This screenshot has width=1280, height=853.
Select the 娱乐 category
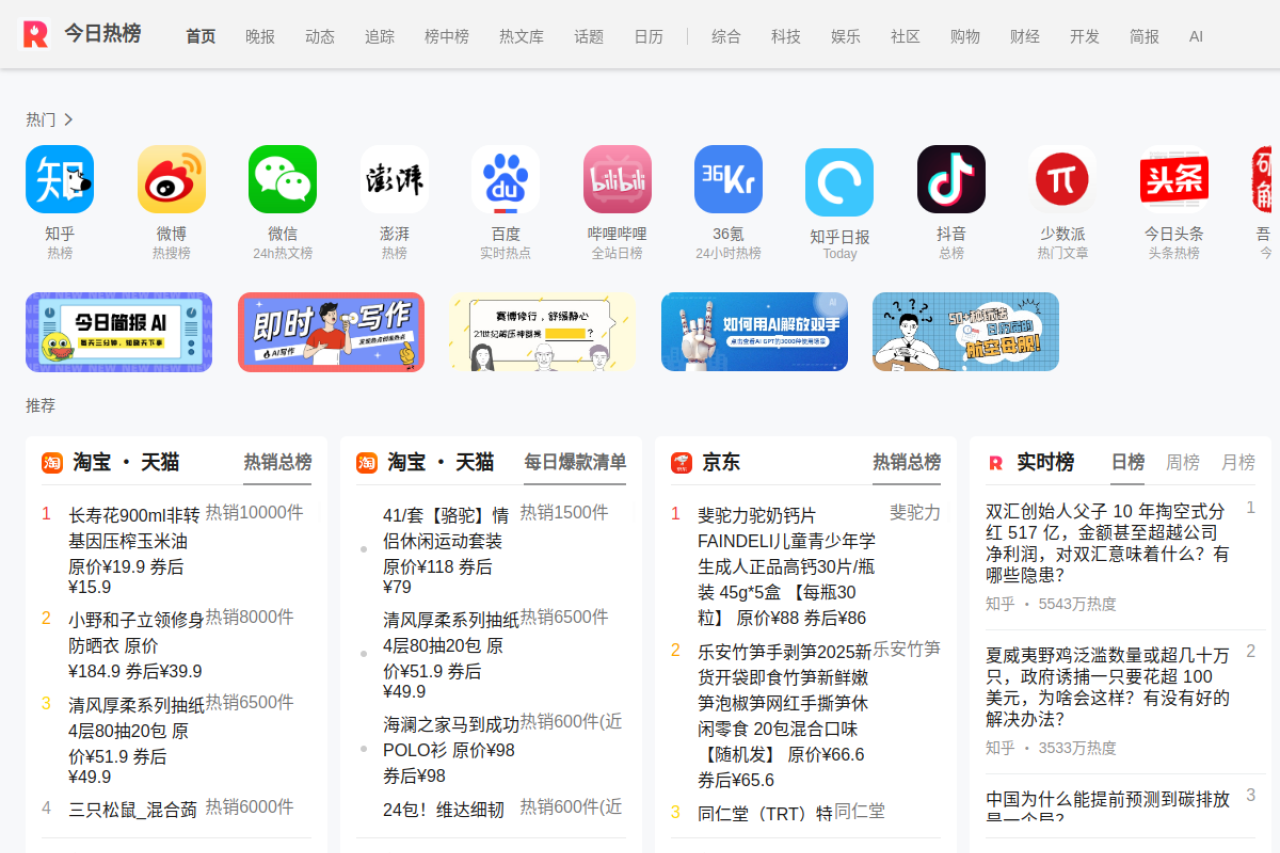point(846,37)
